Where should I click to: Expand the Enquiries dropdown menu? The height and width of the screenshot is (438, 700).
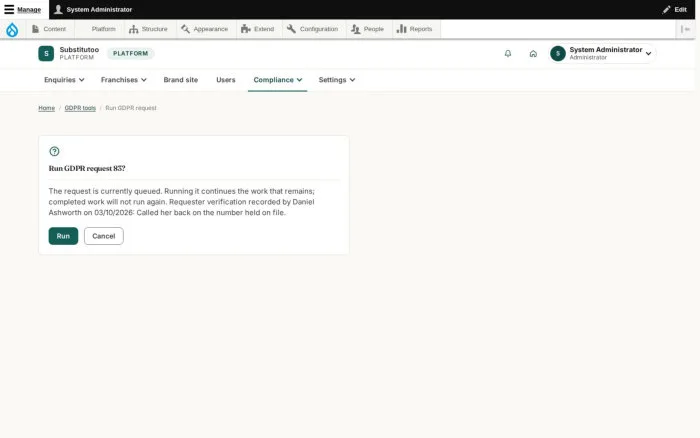pos(64,80)
